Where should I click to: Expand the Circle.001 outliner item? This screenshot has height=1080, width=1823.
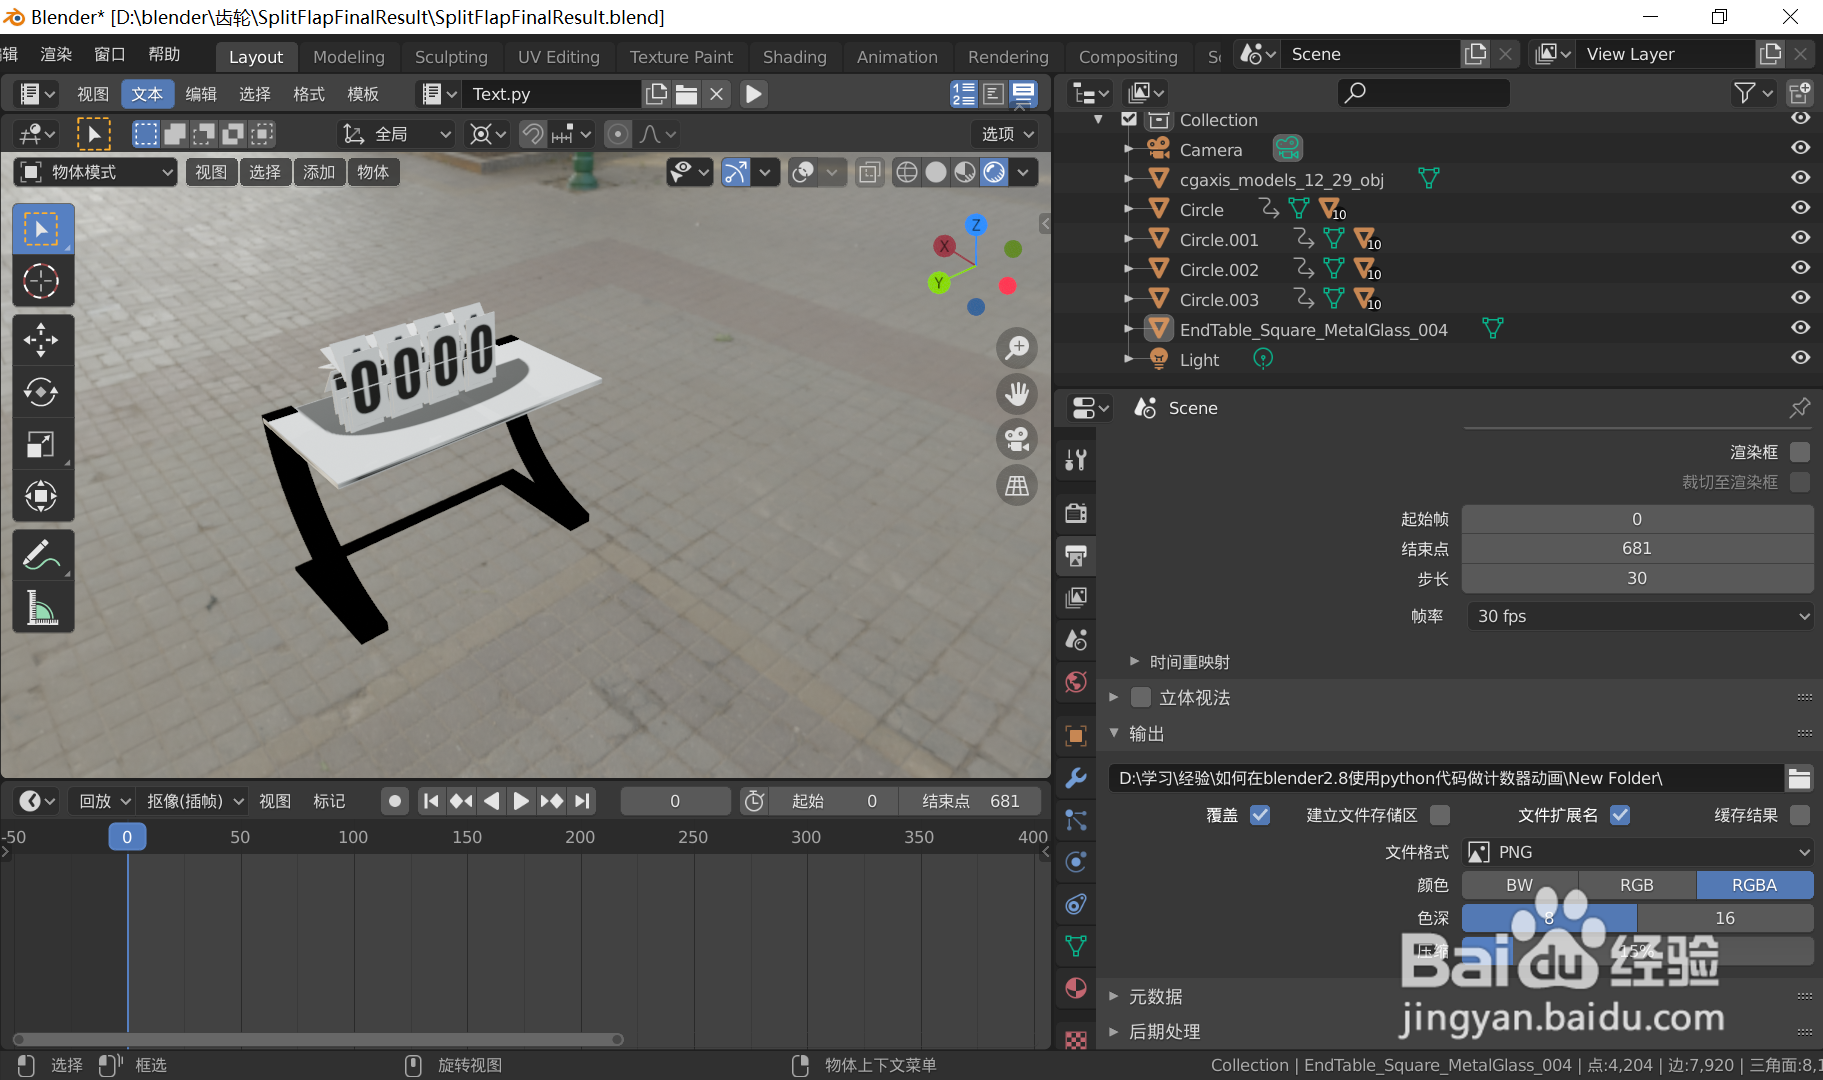point(1130,238)
